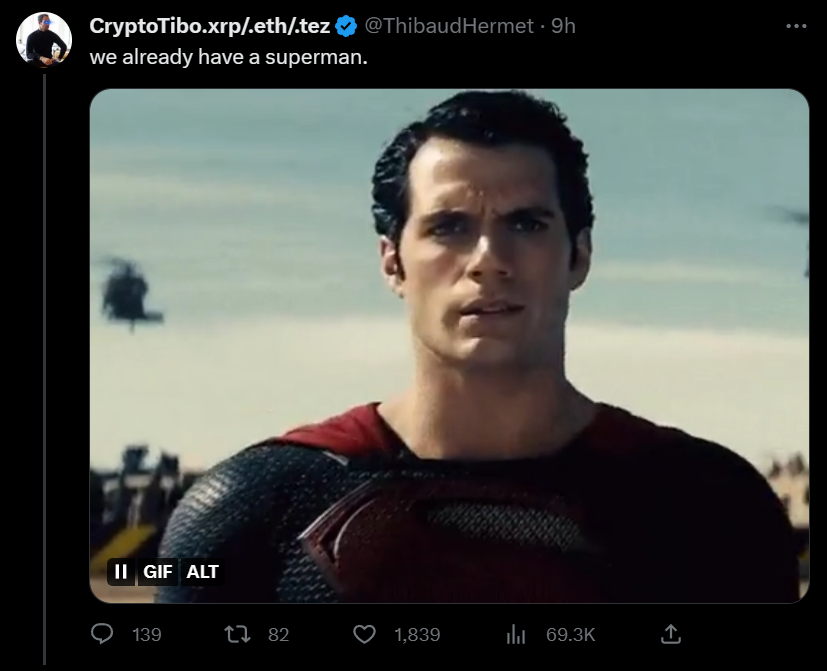Show the ALT image description
The width and height of the screenshot is (827, 671).
click(x=203, y=572)
